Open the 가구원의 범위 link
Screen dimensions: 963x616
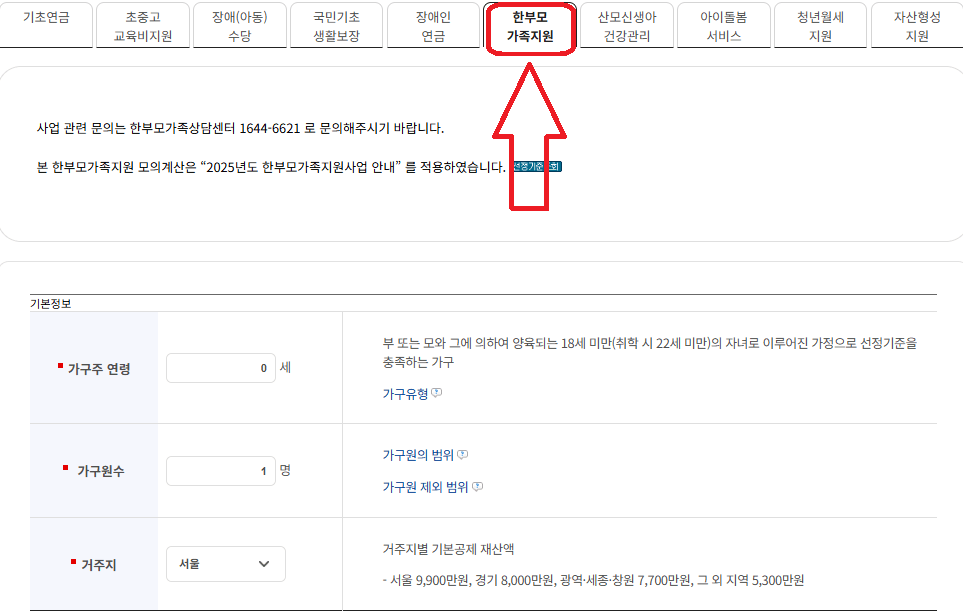pyautogui.click(x=418, y=455)
